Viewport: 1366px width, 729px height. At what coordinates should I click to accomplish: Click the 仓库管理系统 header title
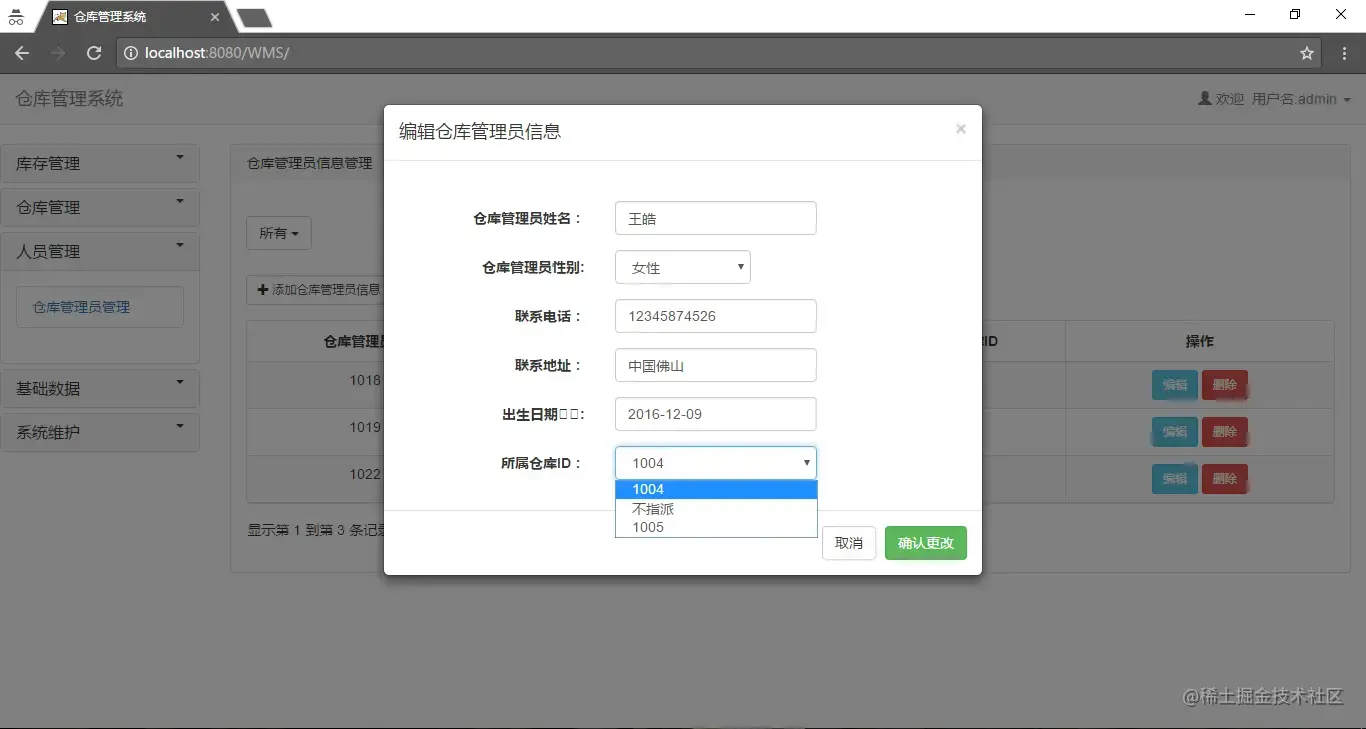(70, 99)
